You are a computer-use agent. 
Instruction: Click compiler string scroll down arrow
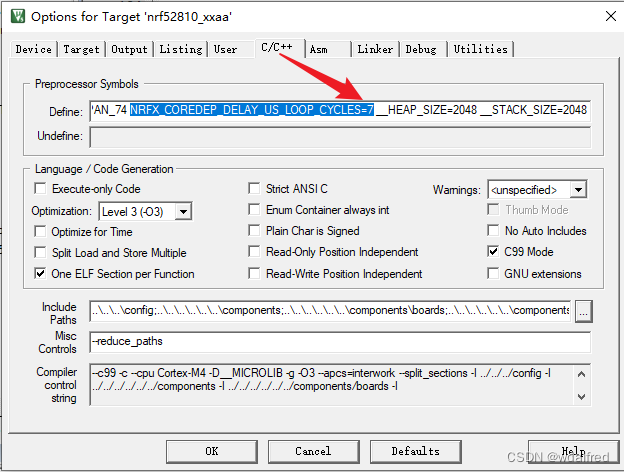[x=581, y=396]
